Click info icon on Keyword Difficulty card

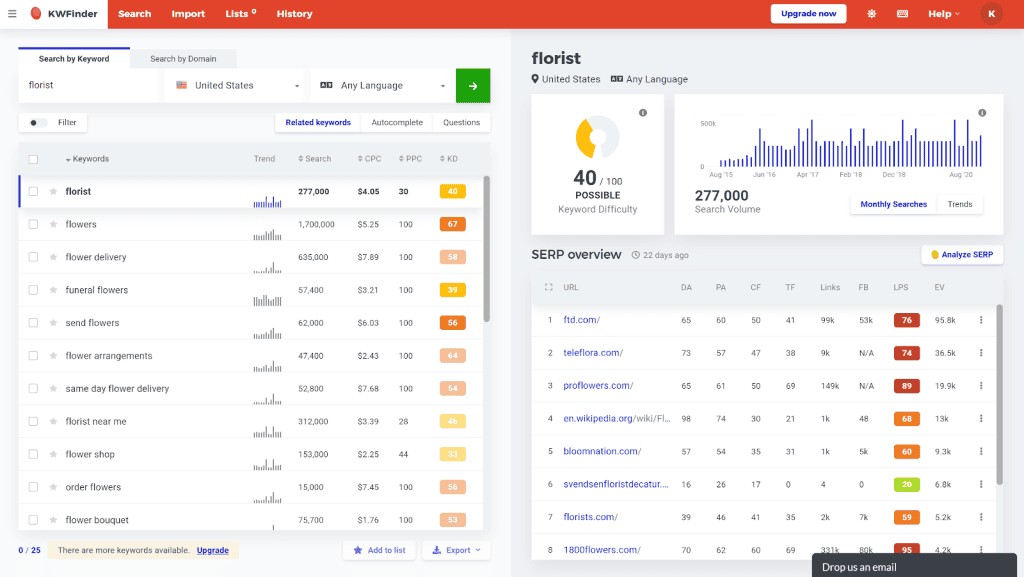pos(643,112)
